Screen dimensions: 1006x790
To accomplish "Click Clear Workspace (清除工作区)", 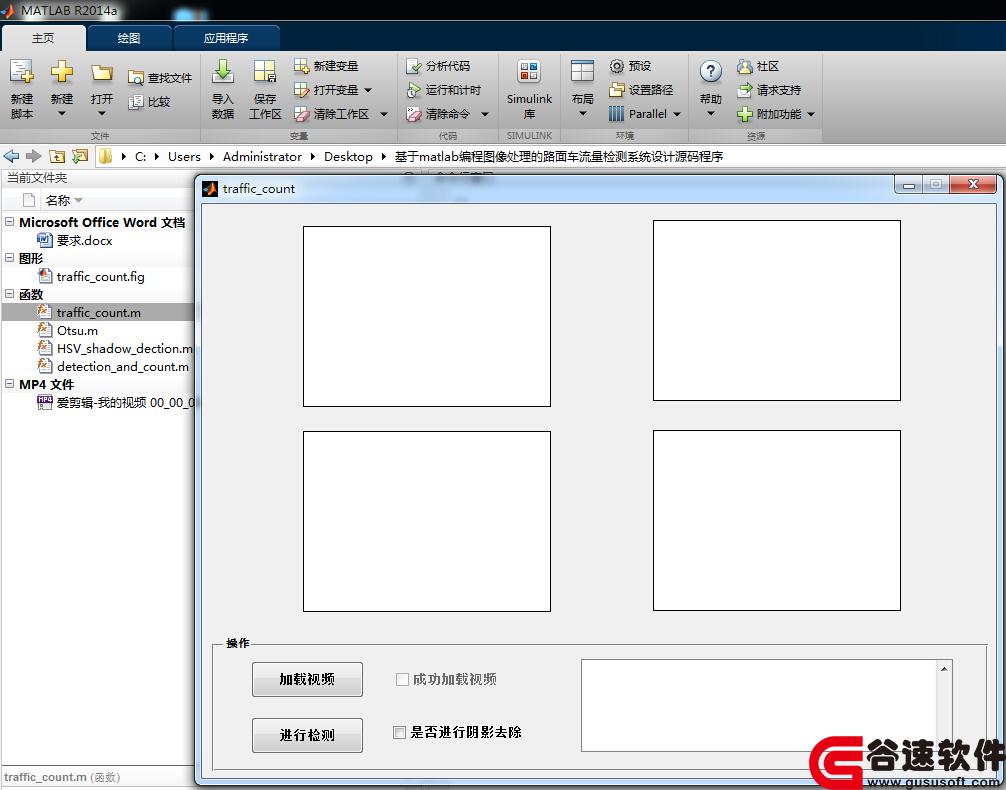I will click(x=332, y=114).
